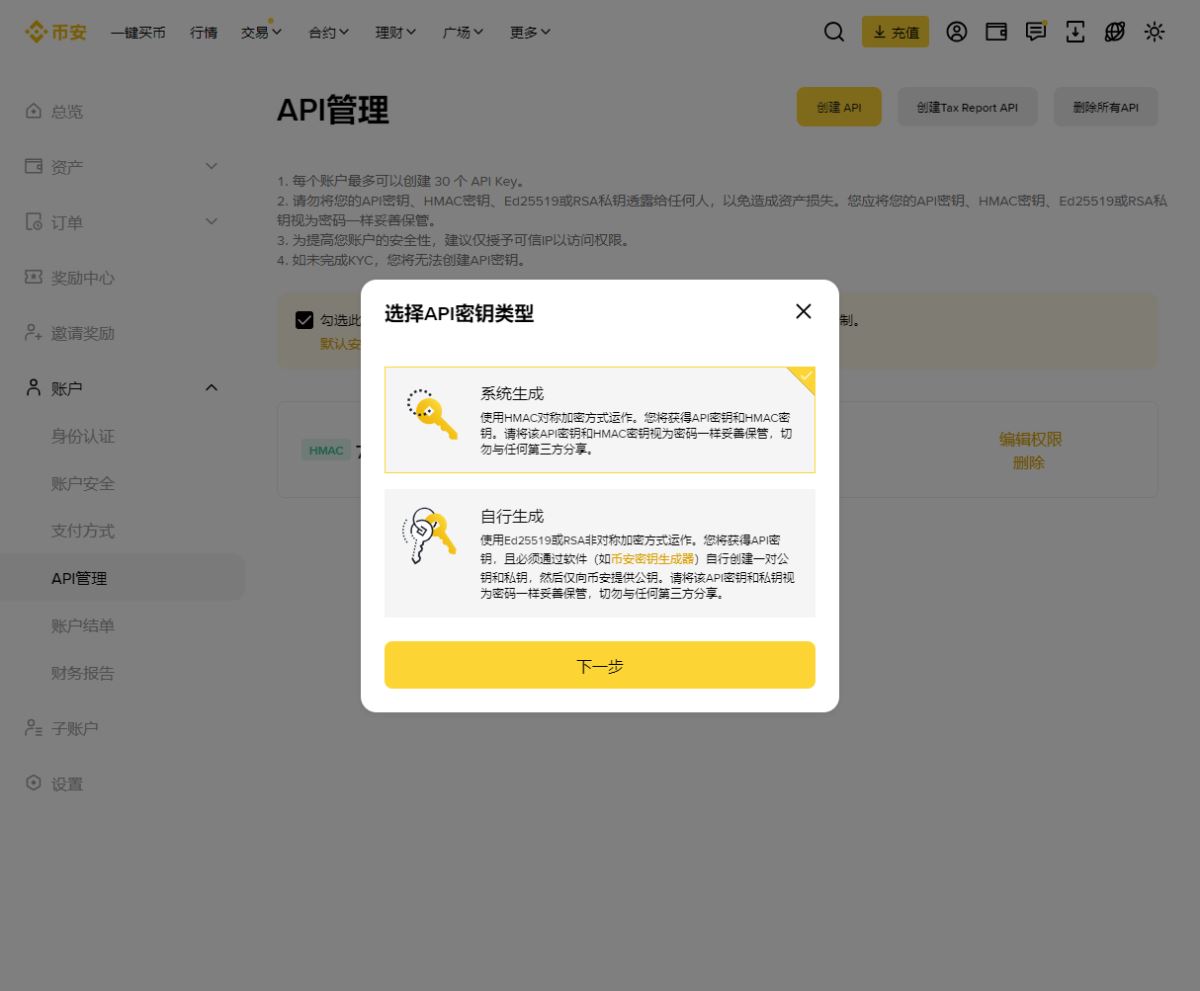The height and width of the screenshot is (991, 1200).
Task: Open the user profile icon
Action: (x=956, y=31)
